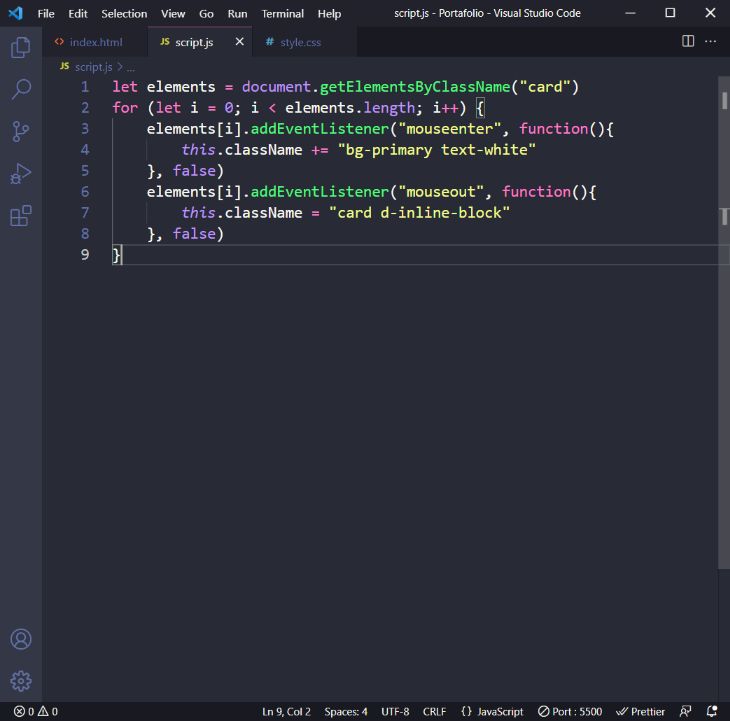
Task: Toggle Live Server on Port 5500
Action: point(570,711)
